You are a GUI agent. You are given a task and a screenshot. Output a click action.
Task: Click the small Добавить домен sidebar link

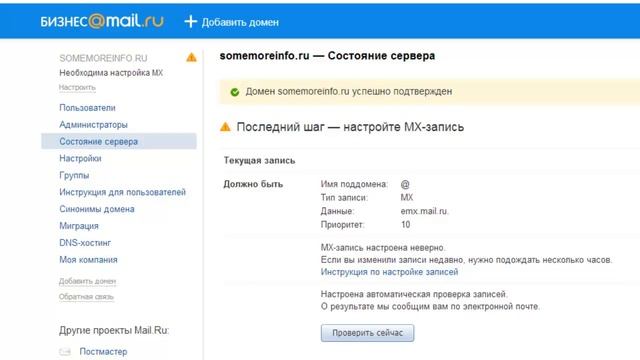pyautogui.click(x=87, y=281)
